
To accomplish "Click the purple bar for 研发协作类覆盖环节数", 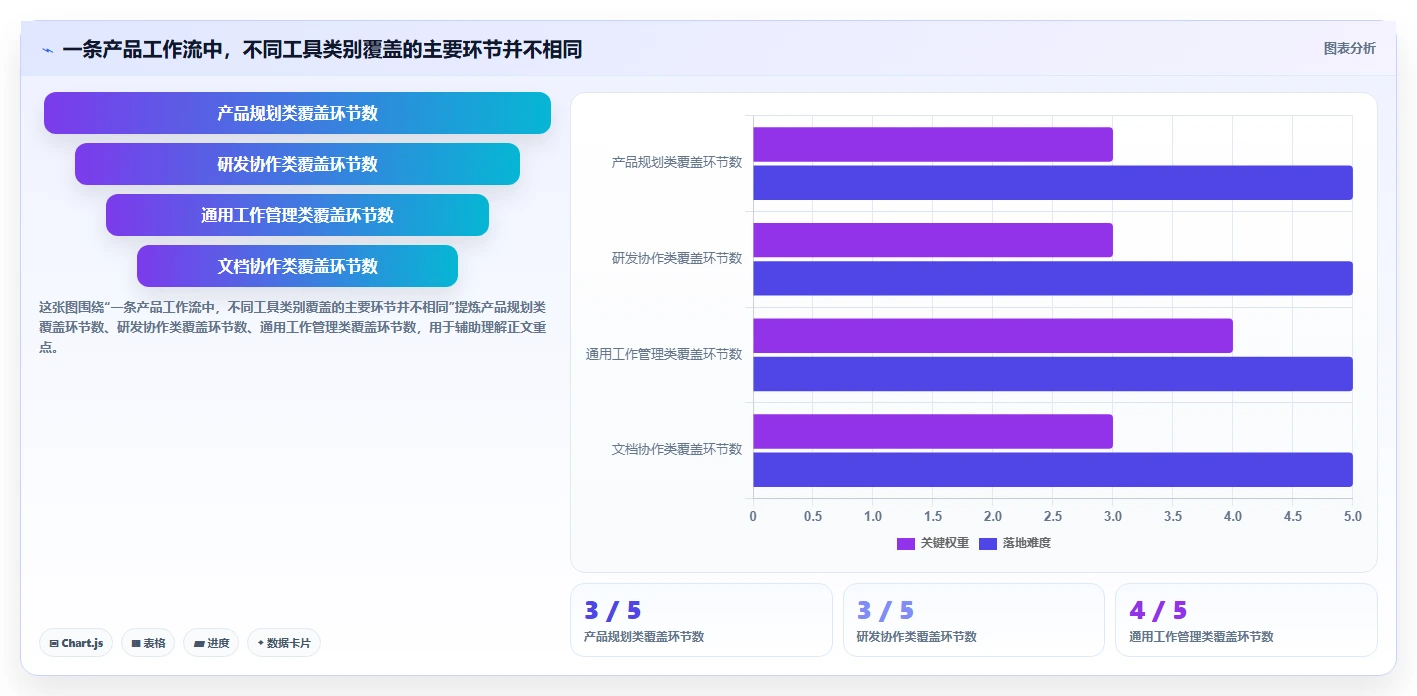I will click(933, 240).
